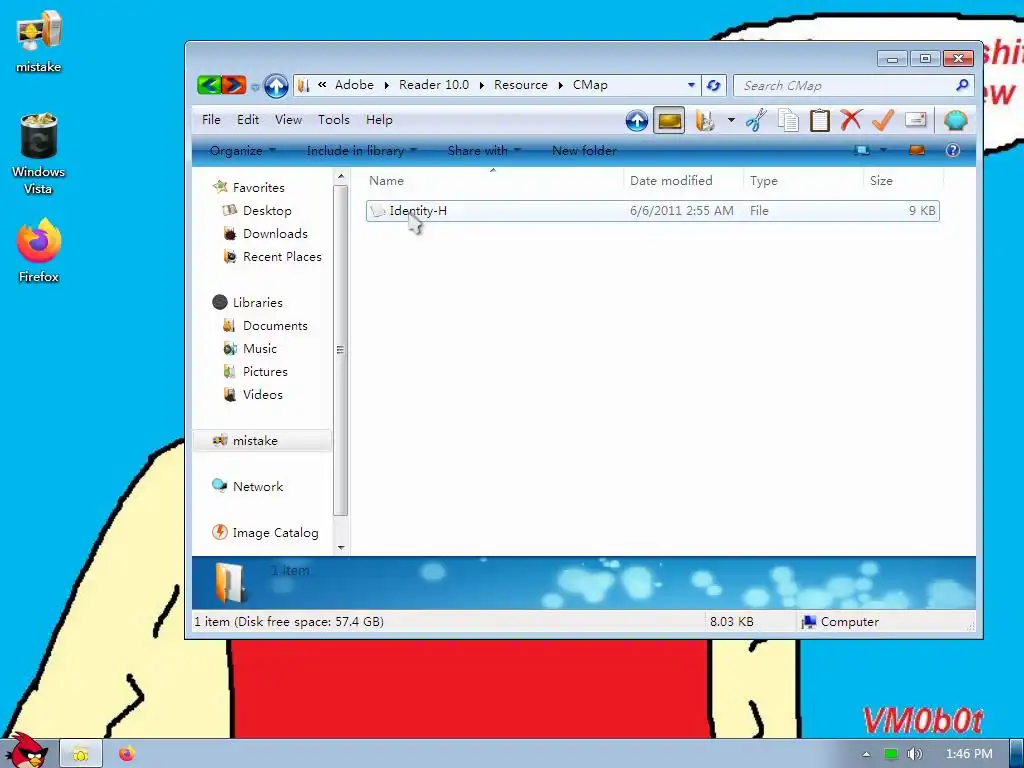Click the blue Up arrow beside the address bar

(x=276, y=86)
